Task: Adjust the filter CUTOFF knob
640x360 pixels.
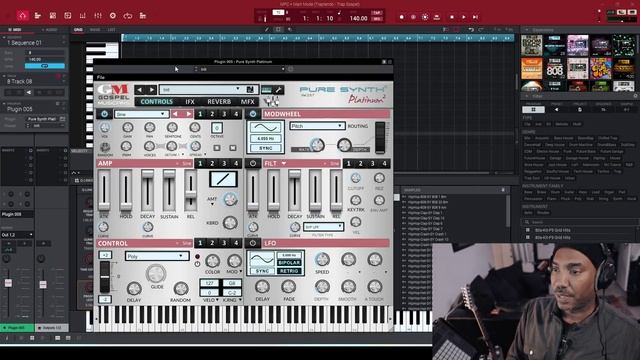Action: (356, 178)
